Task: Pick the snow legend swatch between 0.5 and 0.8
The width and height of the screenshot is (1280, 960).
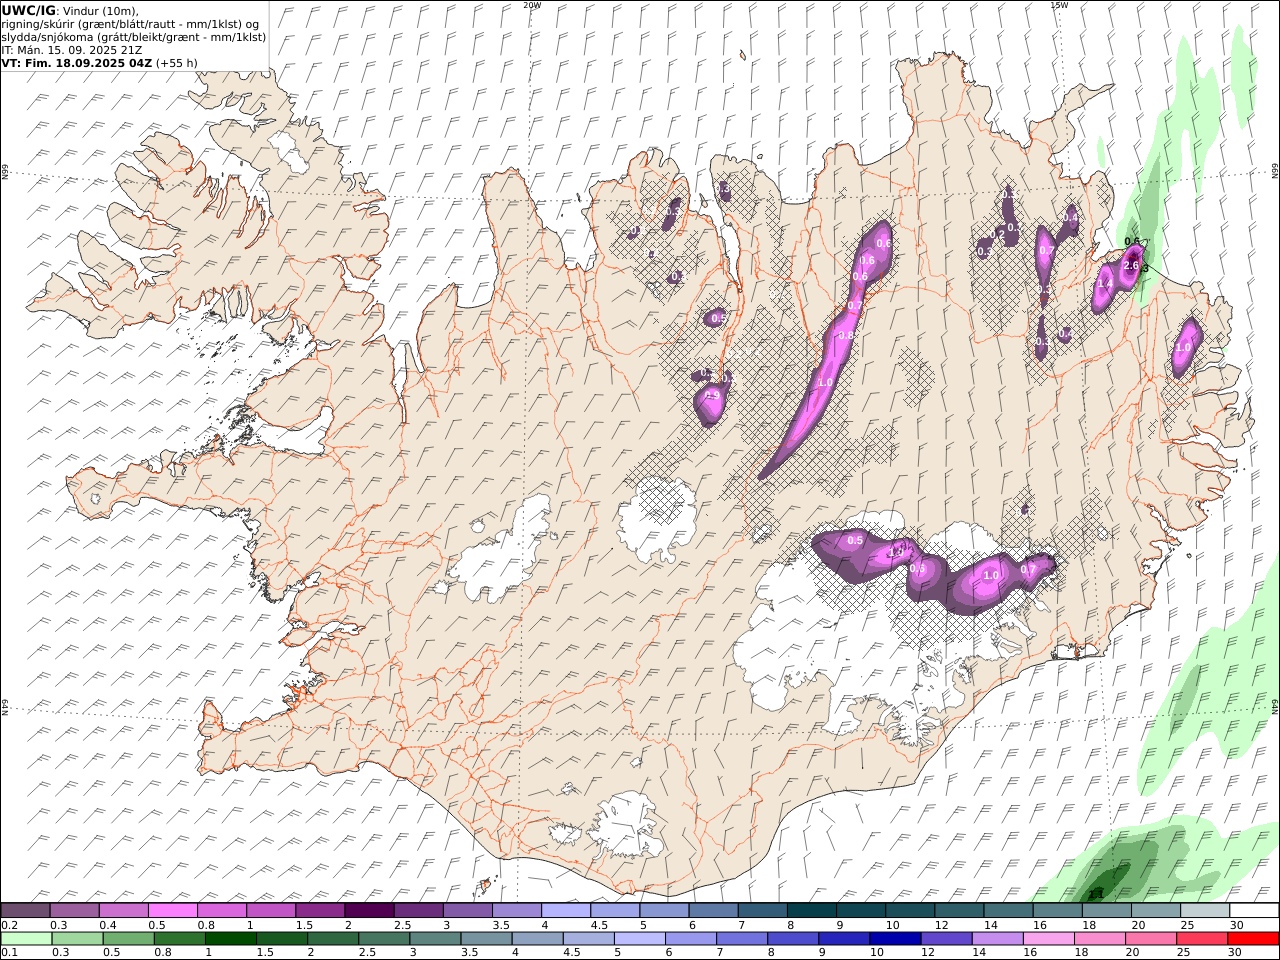Action: 173,911
